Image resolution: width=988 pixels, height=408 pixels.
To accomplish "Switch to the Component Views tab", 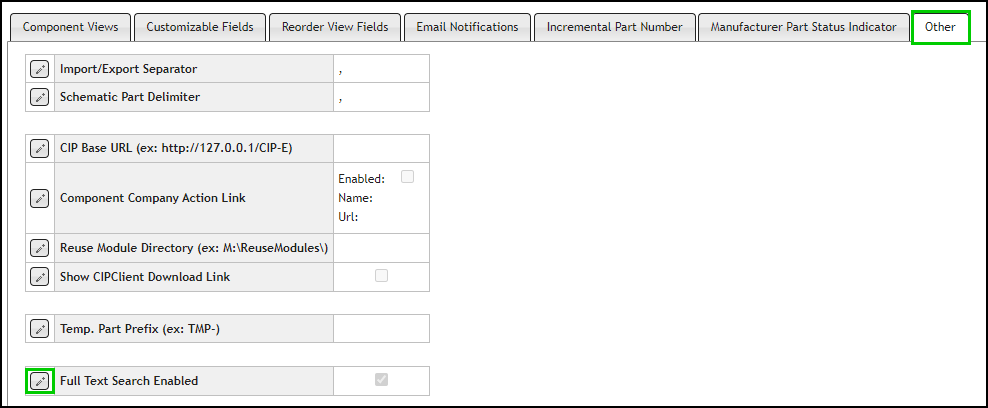I will tap(70, 27).
